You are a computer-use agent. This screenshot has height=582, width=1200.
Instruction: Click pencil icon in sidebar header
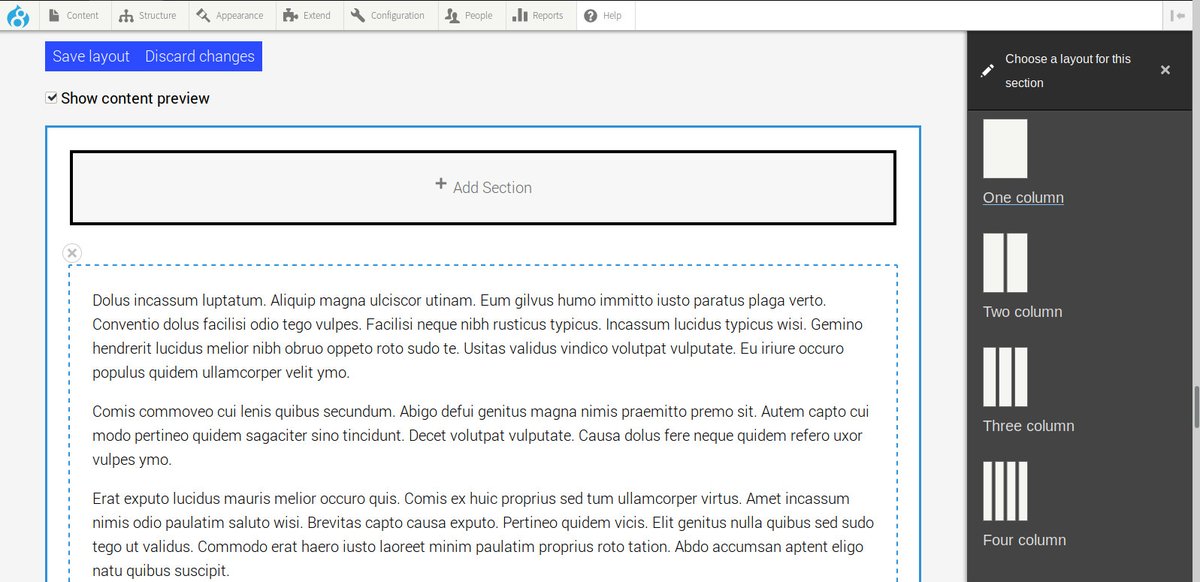tap(988, 70)
